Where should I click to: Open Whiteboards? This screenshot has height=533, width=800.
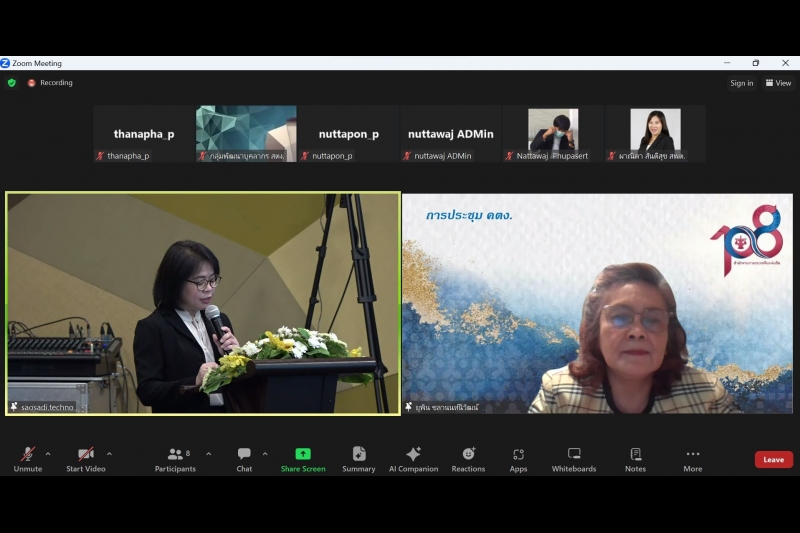coord(574,458)
